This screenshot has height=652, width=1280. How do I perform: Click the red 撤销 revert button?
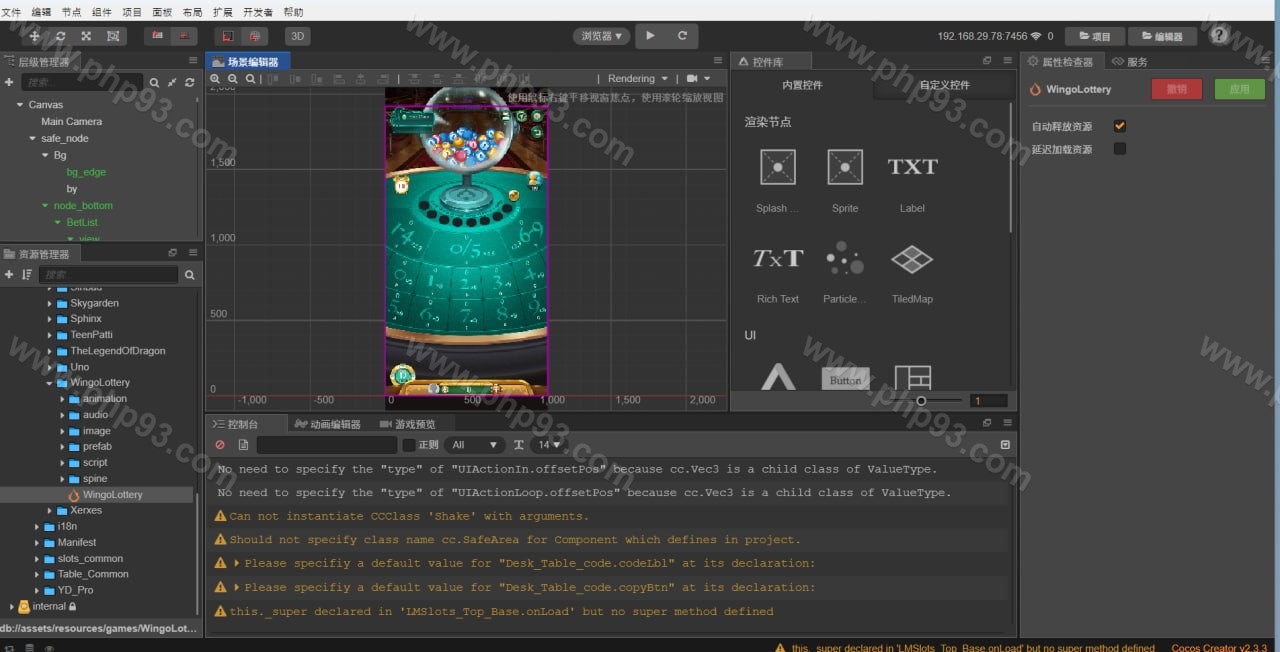[1176, 89]
